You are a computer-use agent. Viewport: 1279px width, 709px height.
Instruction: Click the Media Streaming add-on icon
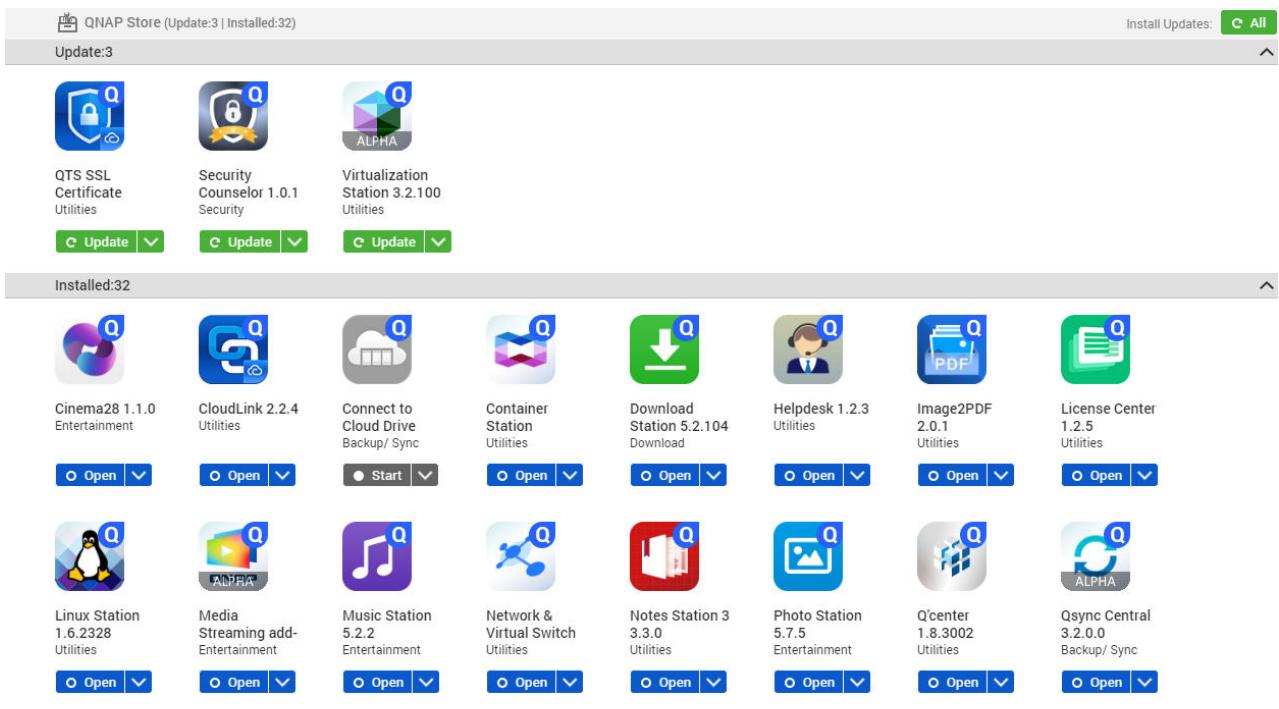pos(233,556)
